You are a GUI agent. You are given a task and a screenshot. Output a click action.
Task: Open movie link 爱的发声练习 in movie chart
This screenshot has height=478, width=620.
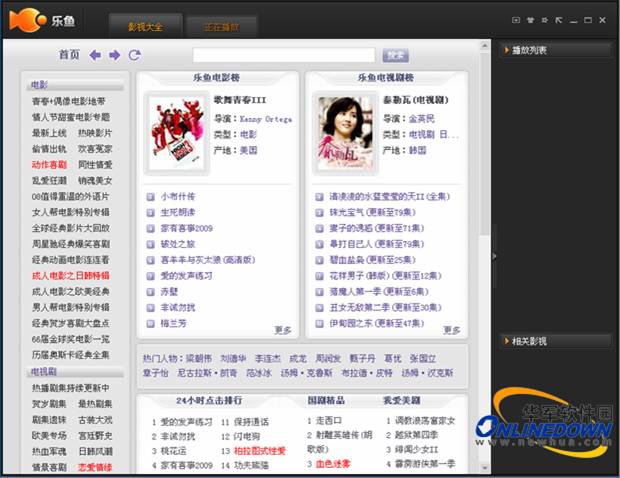[x=186, y=276]
